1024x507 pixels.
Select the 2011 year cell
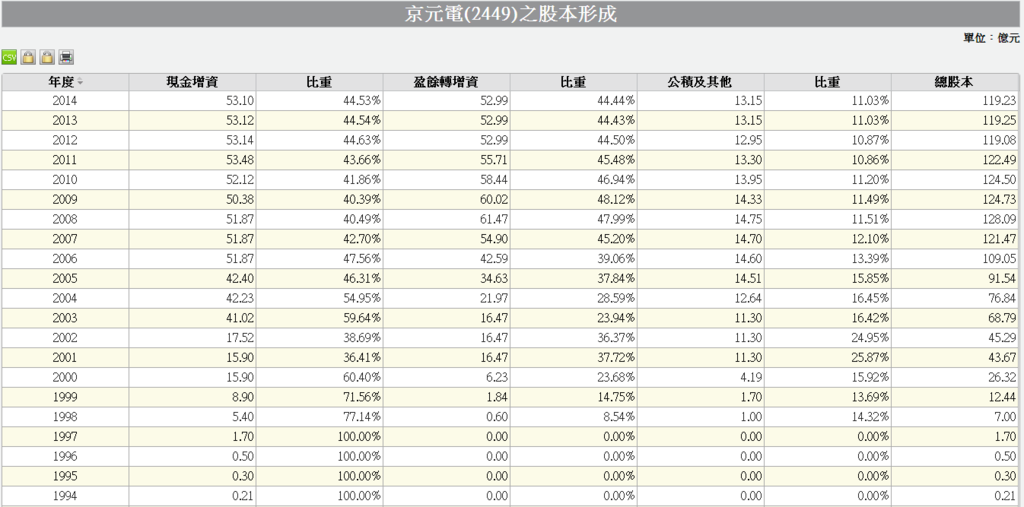click(65, 160)
